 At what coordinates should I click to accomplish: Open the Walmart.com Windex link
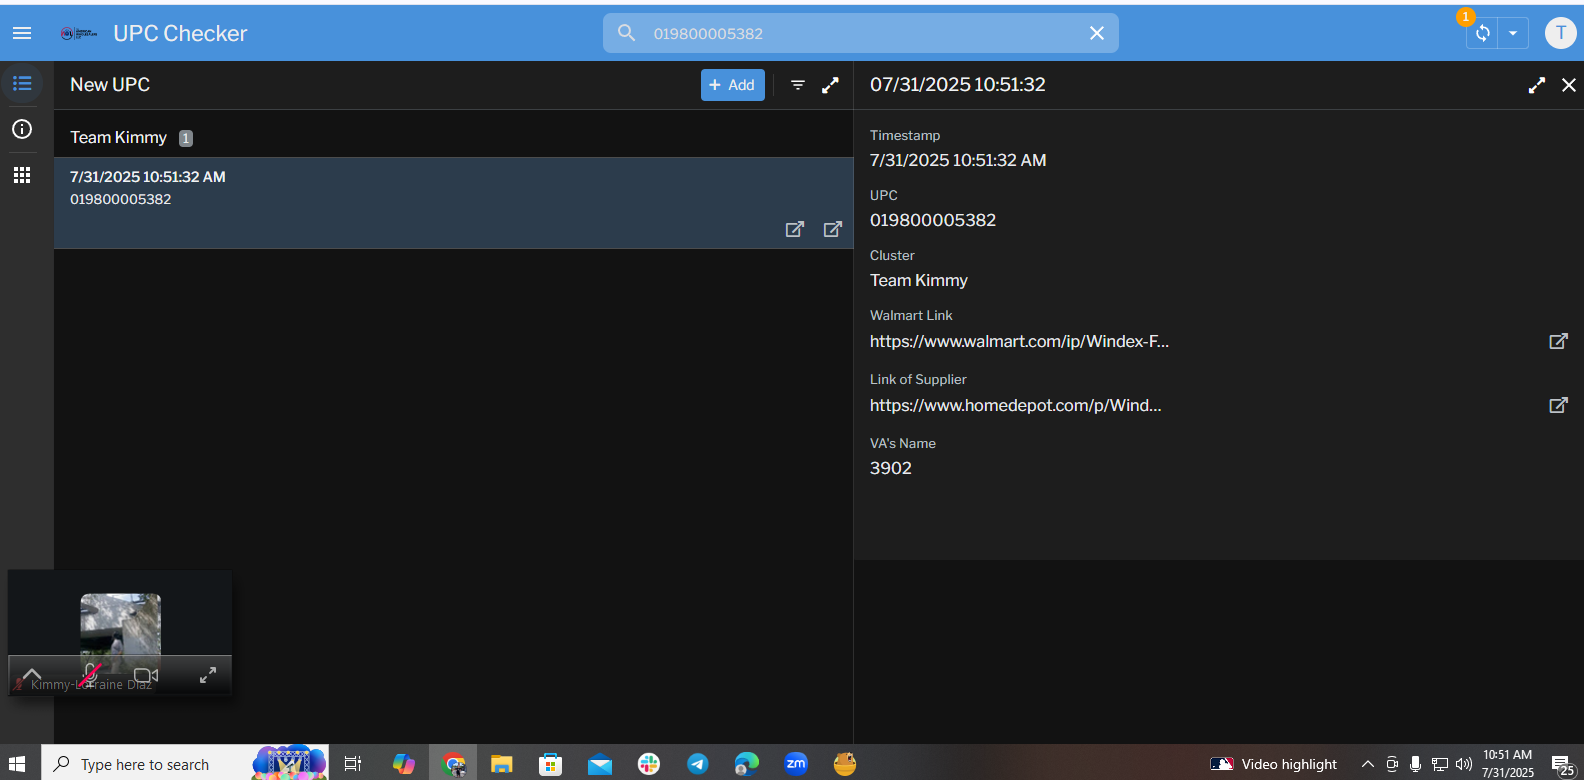pos(1018,342)
